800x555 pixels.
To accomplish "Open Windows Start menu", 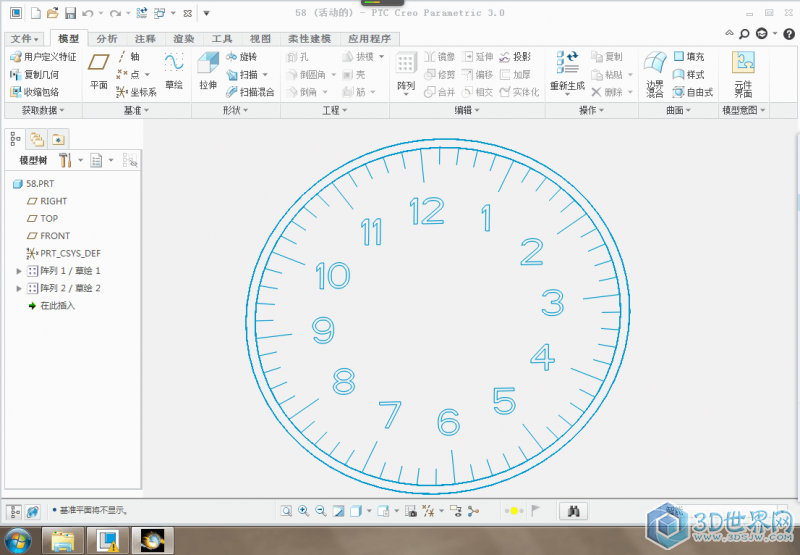I will pyautogui.click(x=18, y=541).
